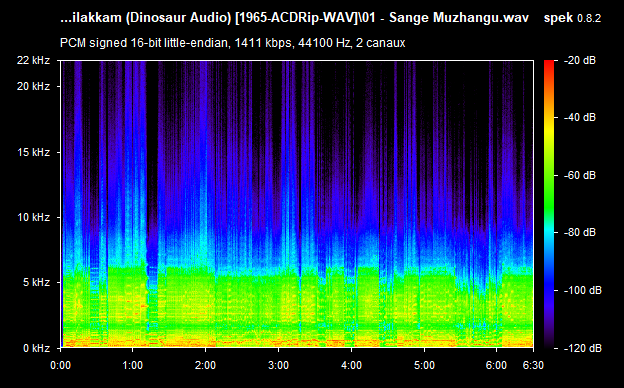Click the 10 kHz frequency axis label
Viewport: 624px width, 388px height.
coord(33,217)
